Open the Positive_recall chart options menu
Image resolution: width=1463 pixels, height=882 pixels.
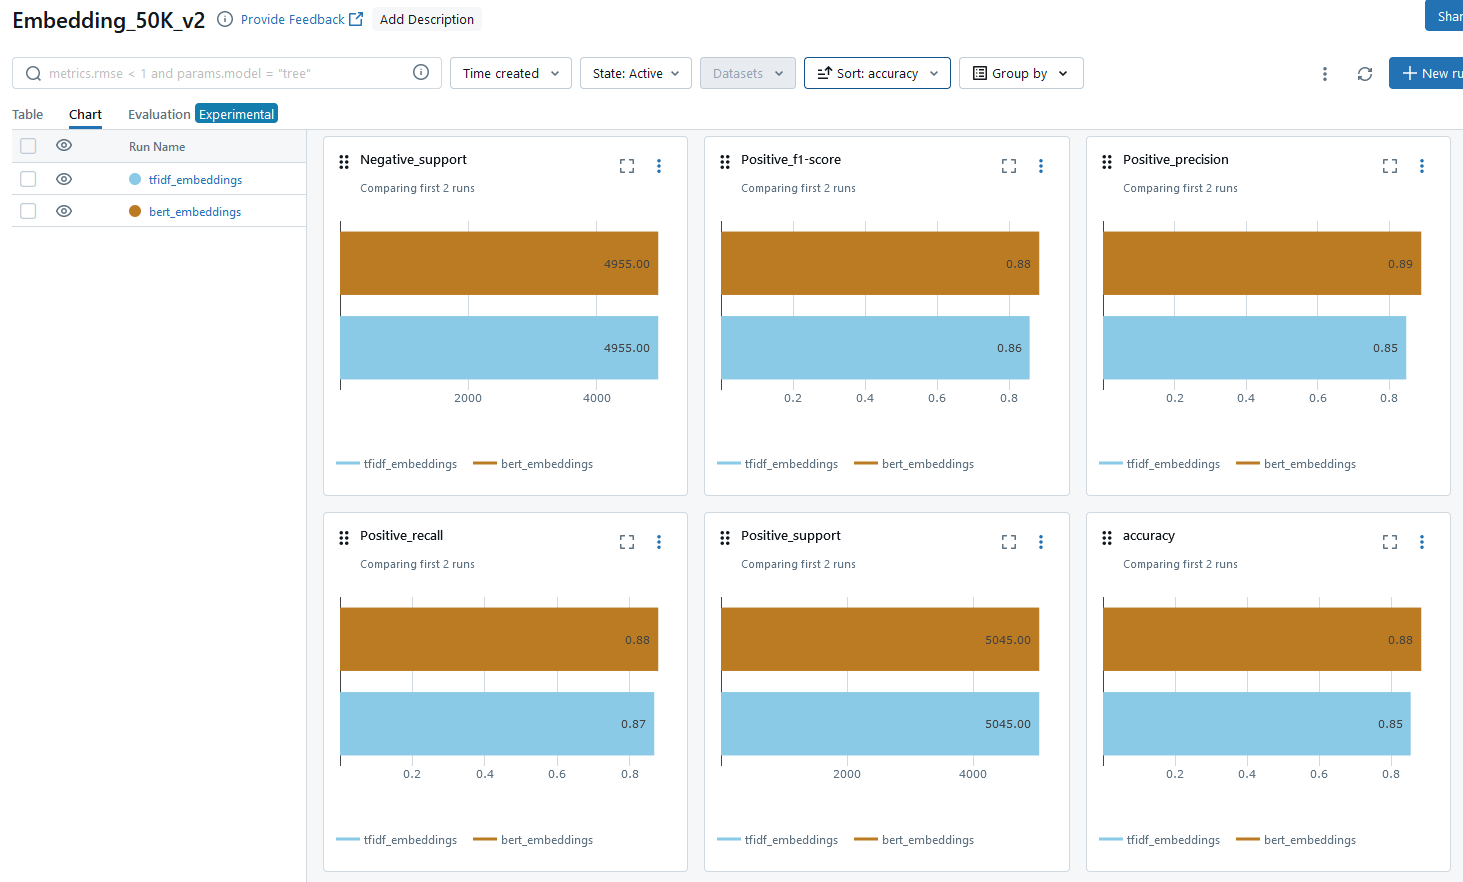click(x=658, y=542)
